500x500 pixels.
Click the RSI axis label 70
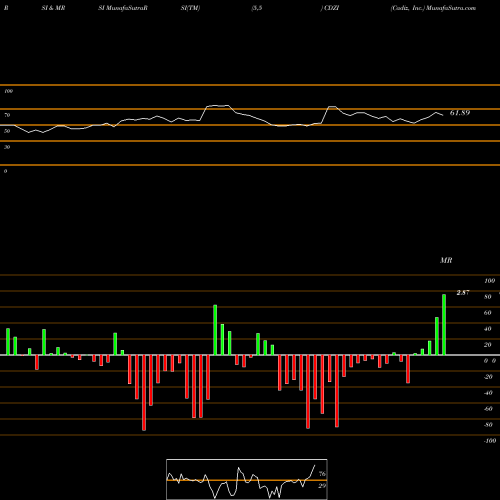(7, 115)
